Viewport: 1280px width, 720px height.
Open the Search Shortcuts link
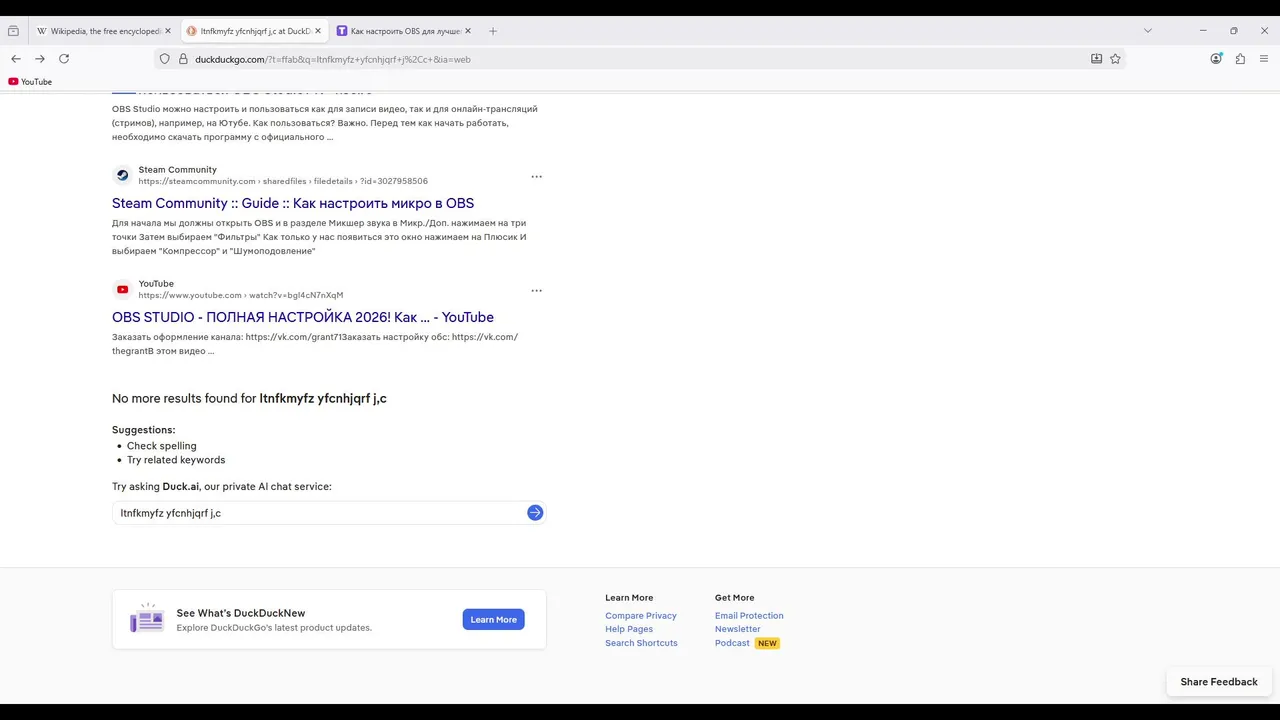tap(641, 643)
